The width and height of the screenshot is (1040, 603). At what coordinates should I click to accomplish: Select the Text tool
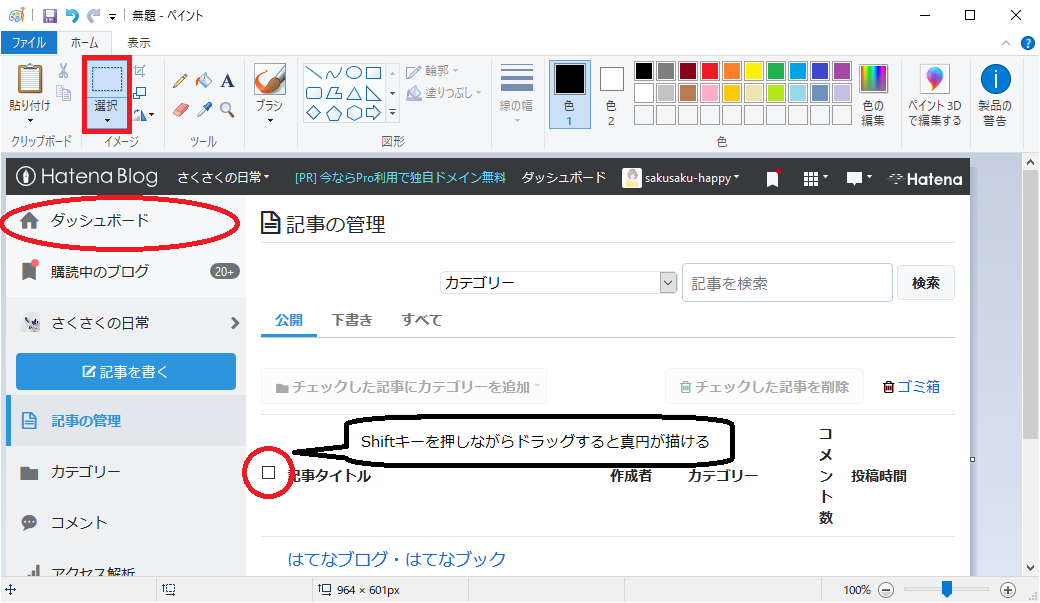(228, 80)
